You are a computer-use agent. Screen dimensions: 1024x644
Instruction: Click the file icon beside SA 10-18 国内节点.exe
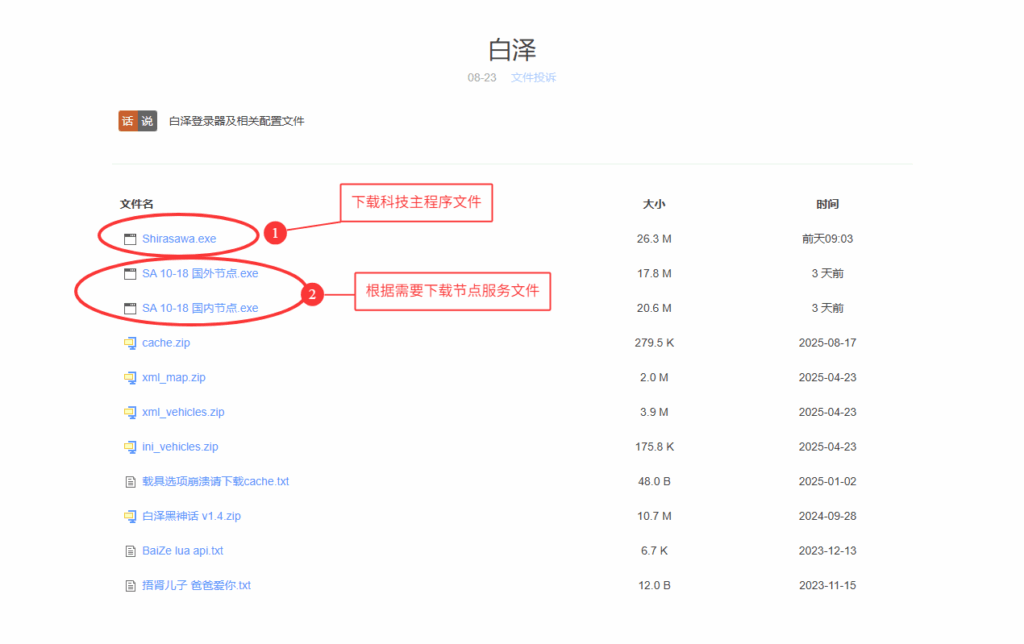(129, 308)
